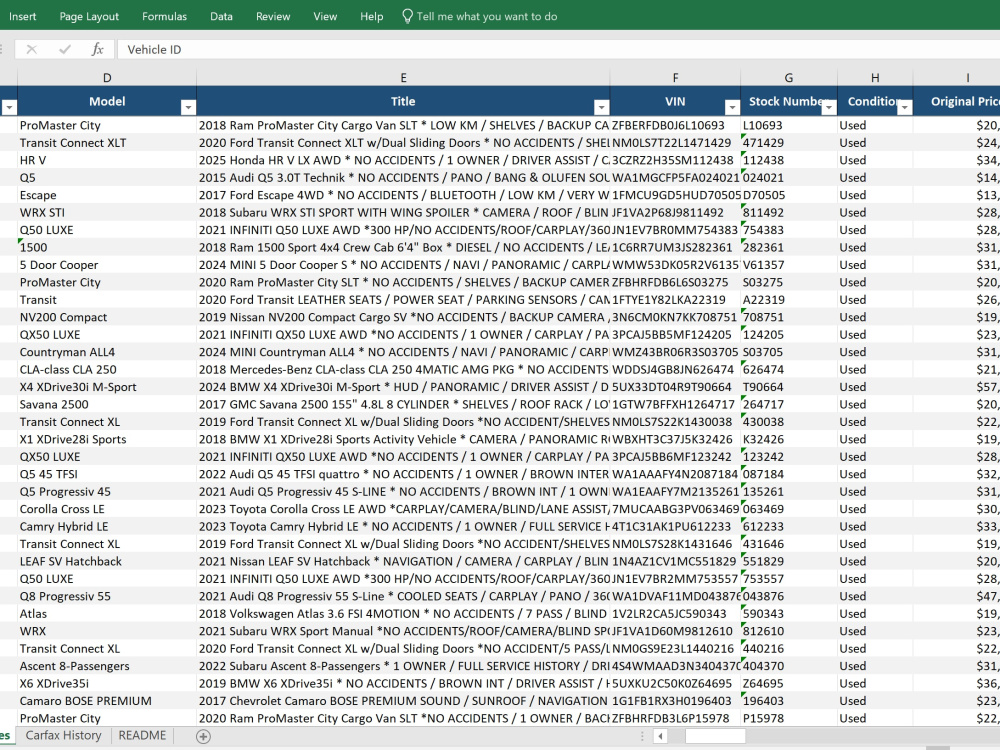Select column F header
Image resolution: width=1000 pixels, height=750 pixels.
pyautogui.click(x=675, y=78)
